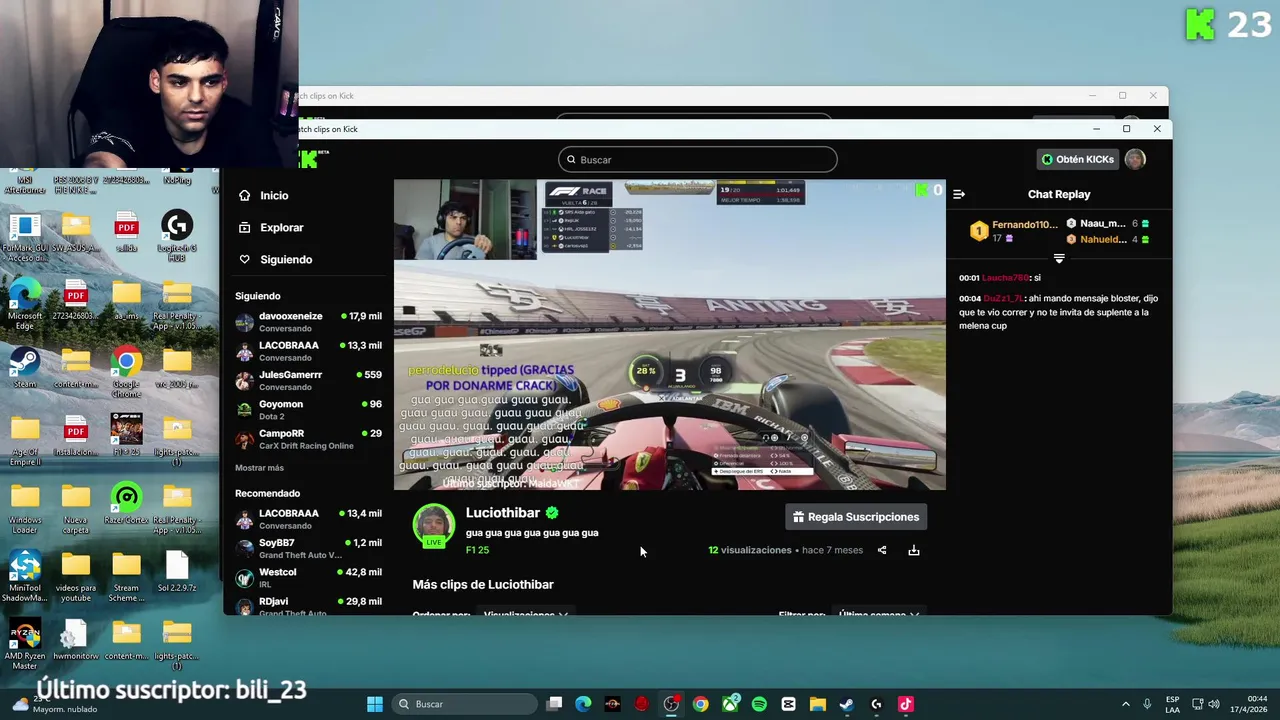Open Westcol recommended channel
Viewport: 1280px width, 720px height.
click(x=308, y=578)
